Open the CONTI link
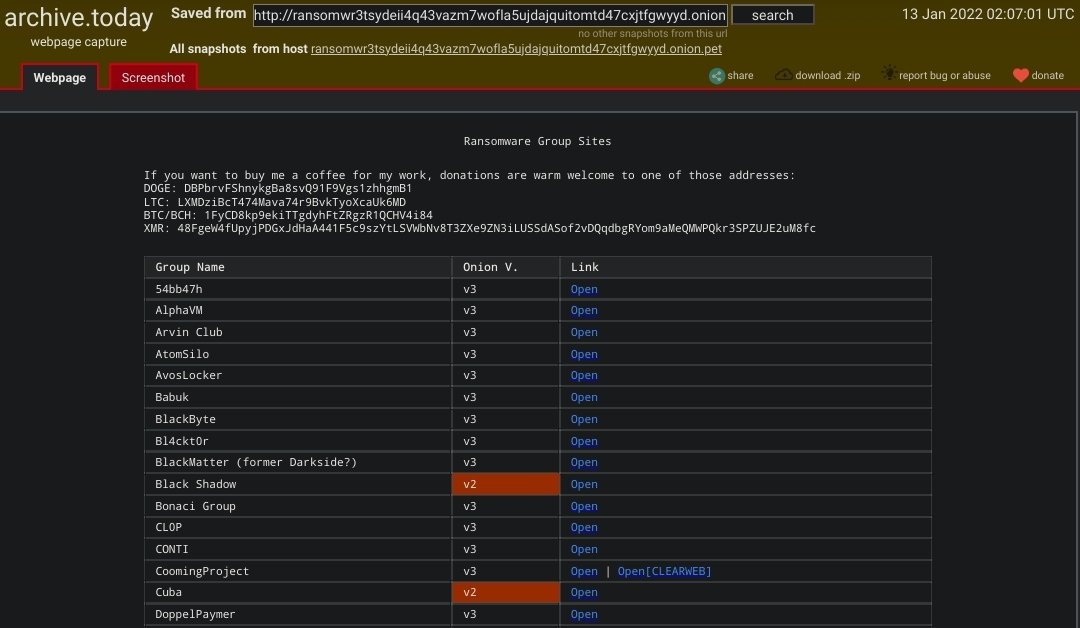Screen dimensions: 1080x628 pos(583,550)
